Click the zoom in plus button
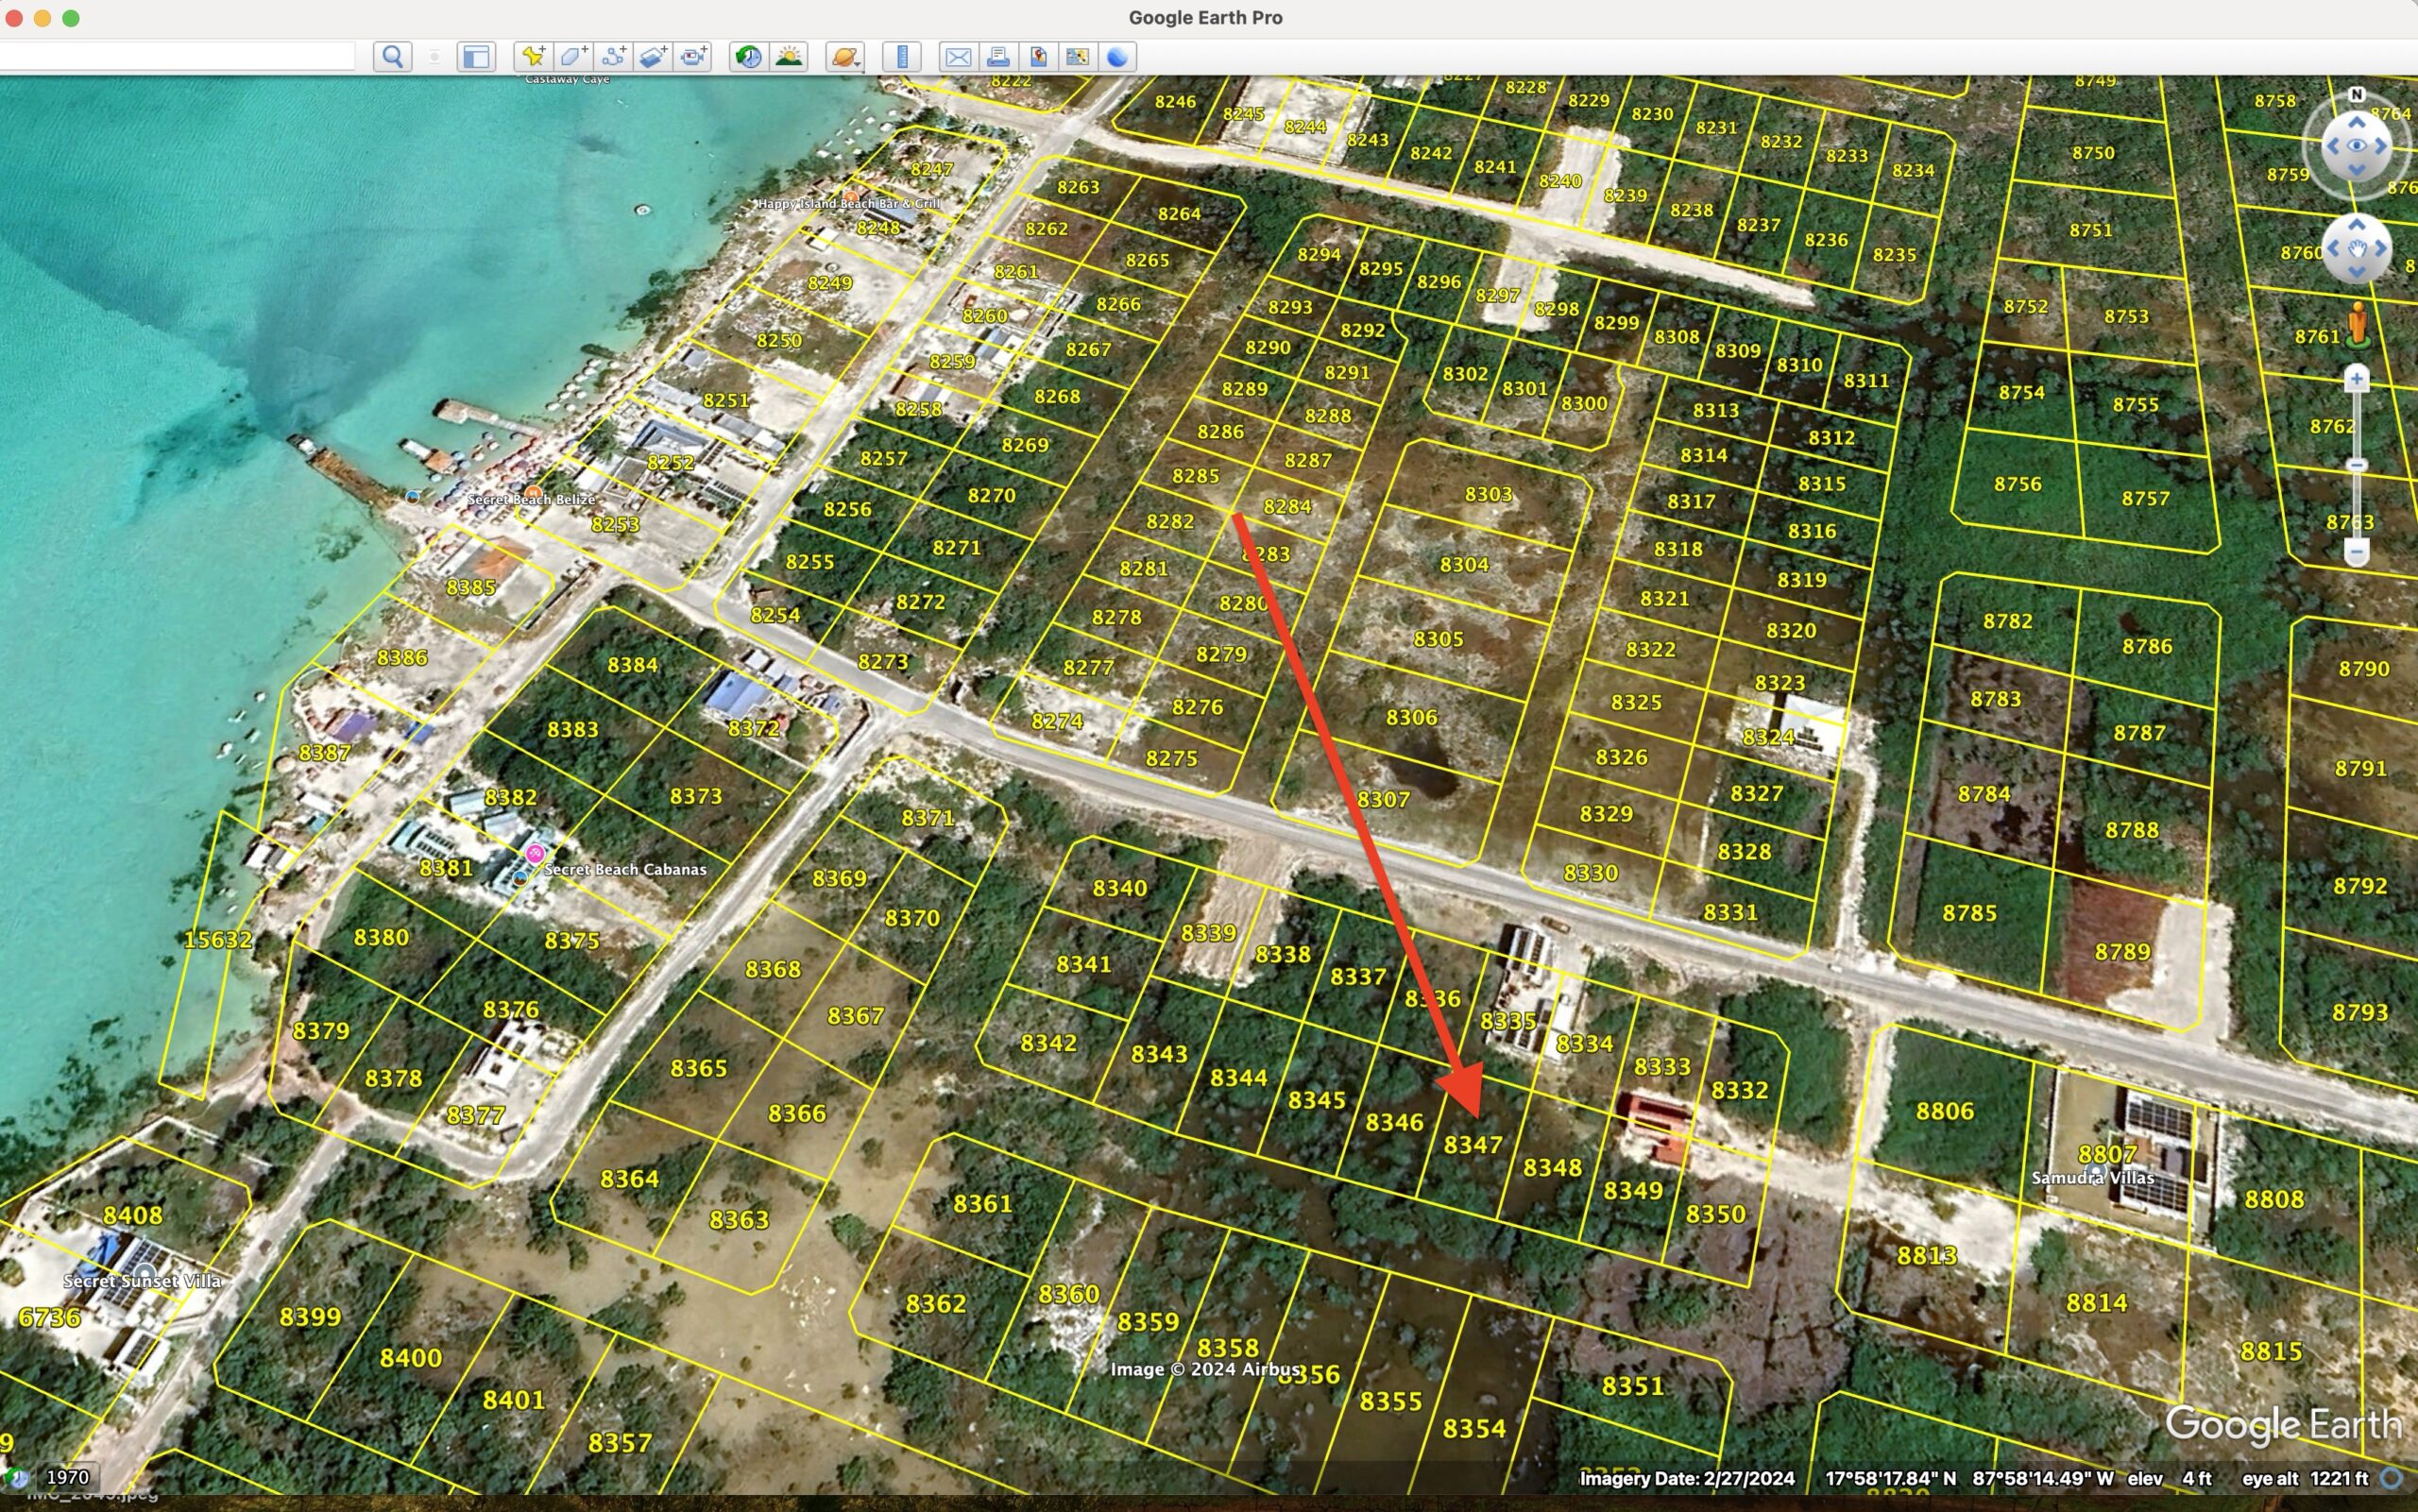Image resolution: width=2418 pixels, height=1512 pixels. 2356,379
